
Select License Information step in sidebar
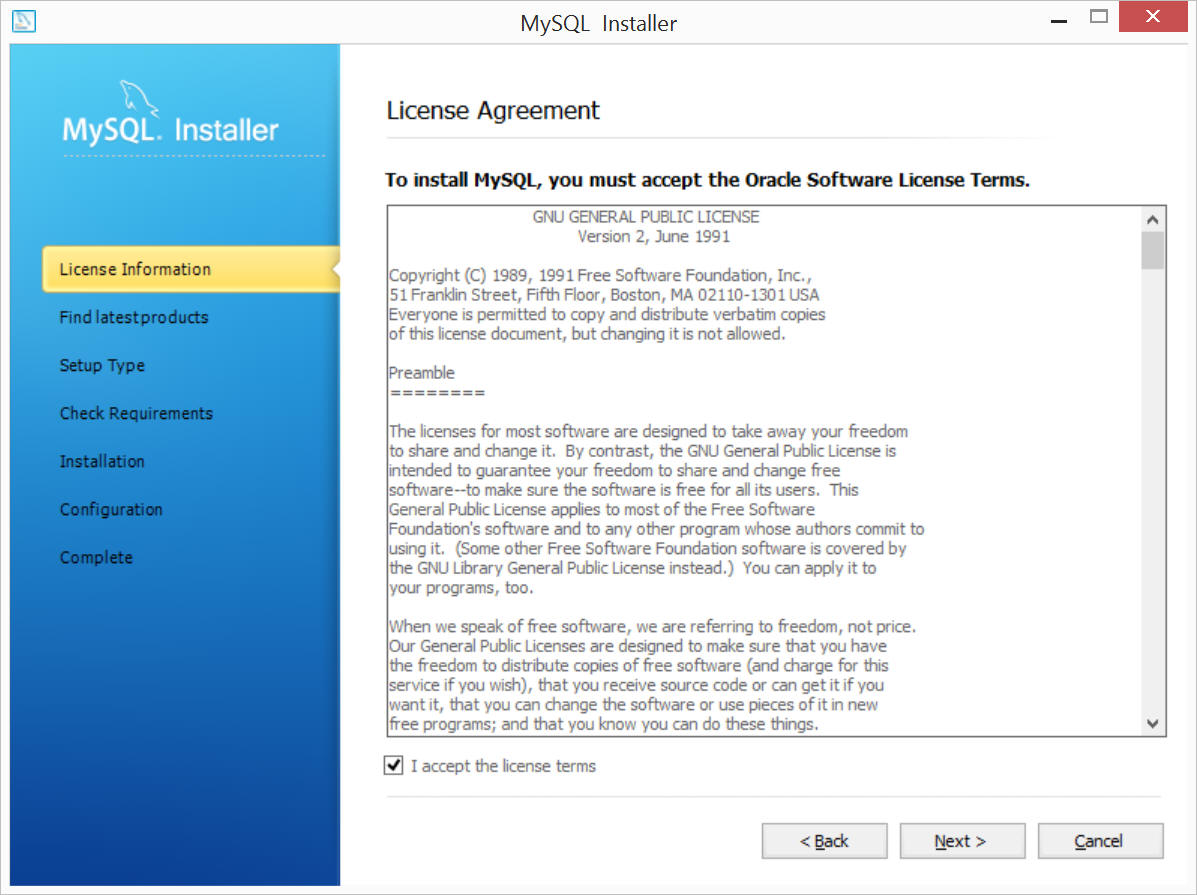190,269
